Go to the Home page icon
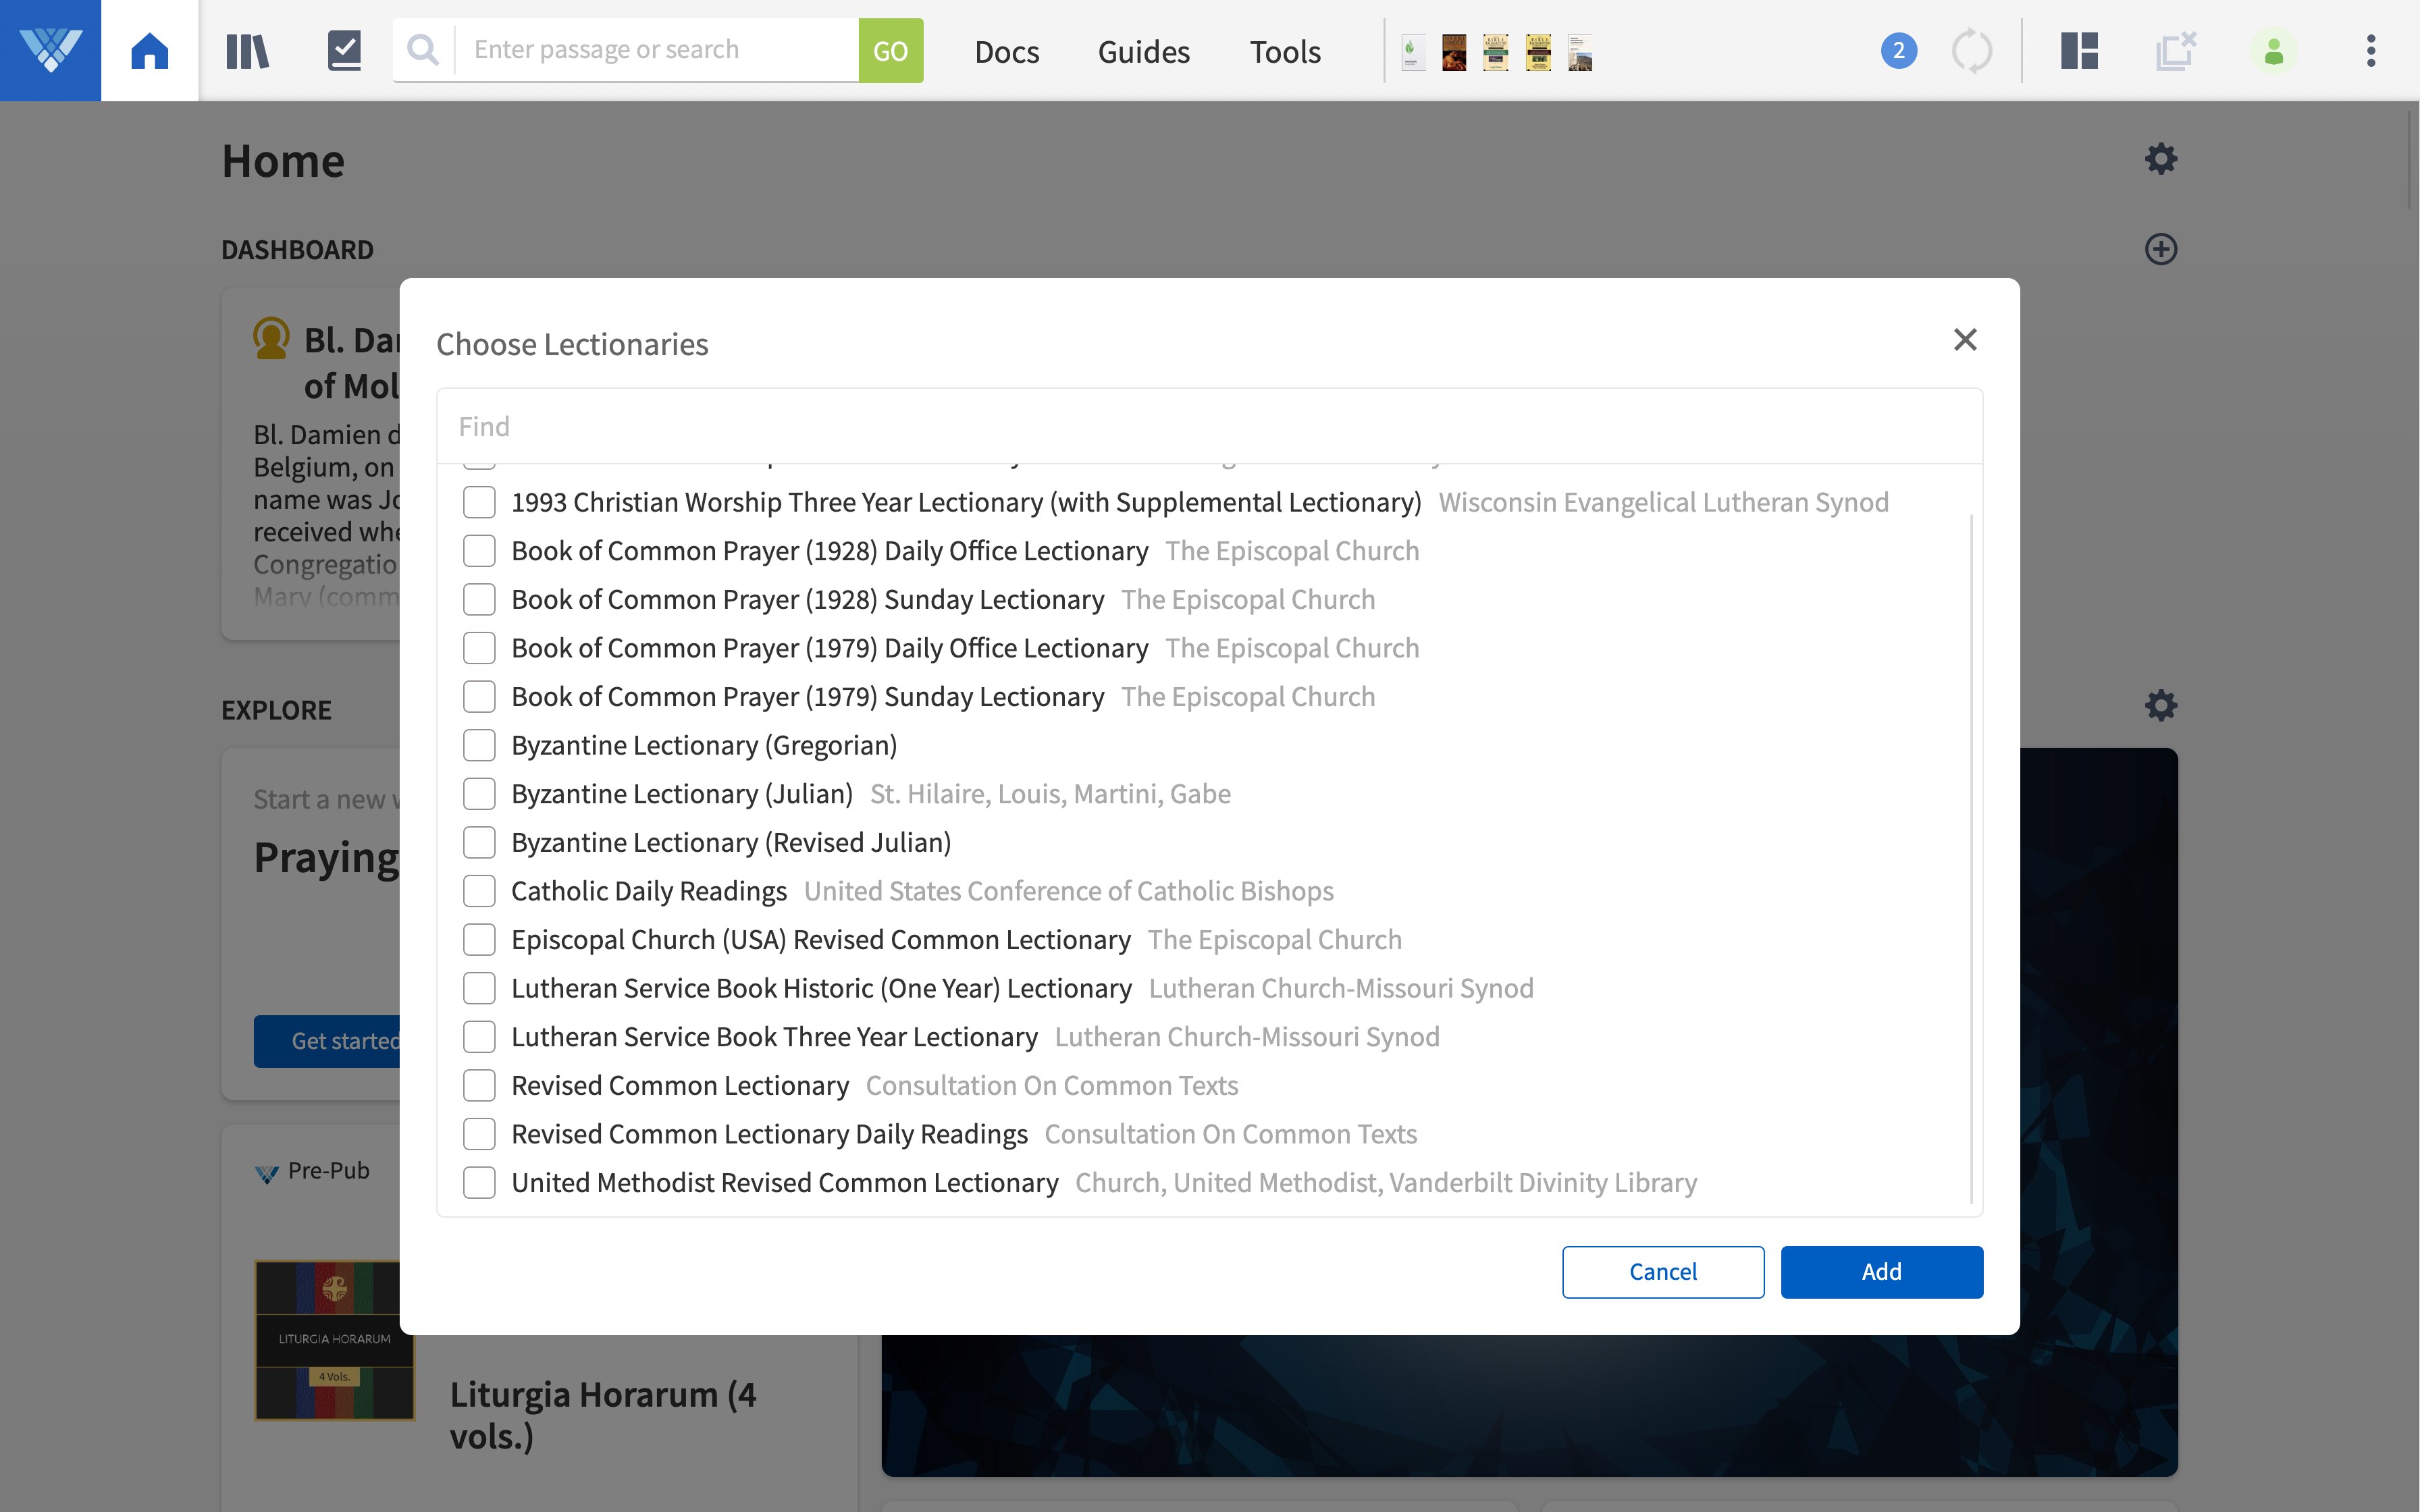 click(x=150, y=50)
